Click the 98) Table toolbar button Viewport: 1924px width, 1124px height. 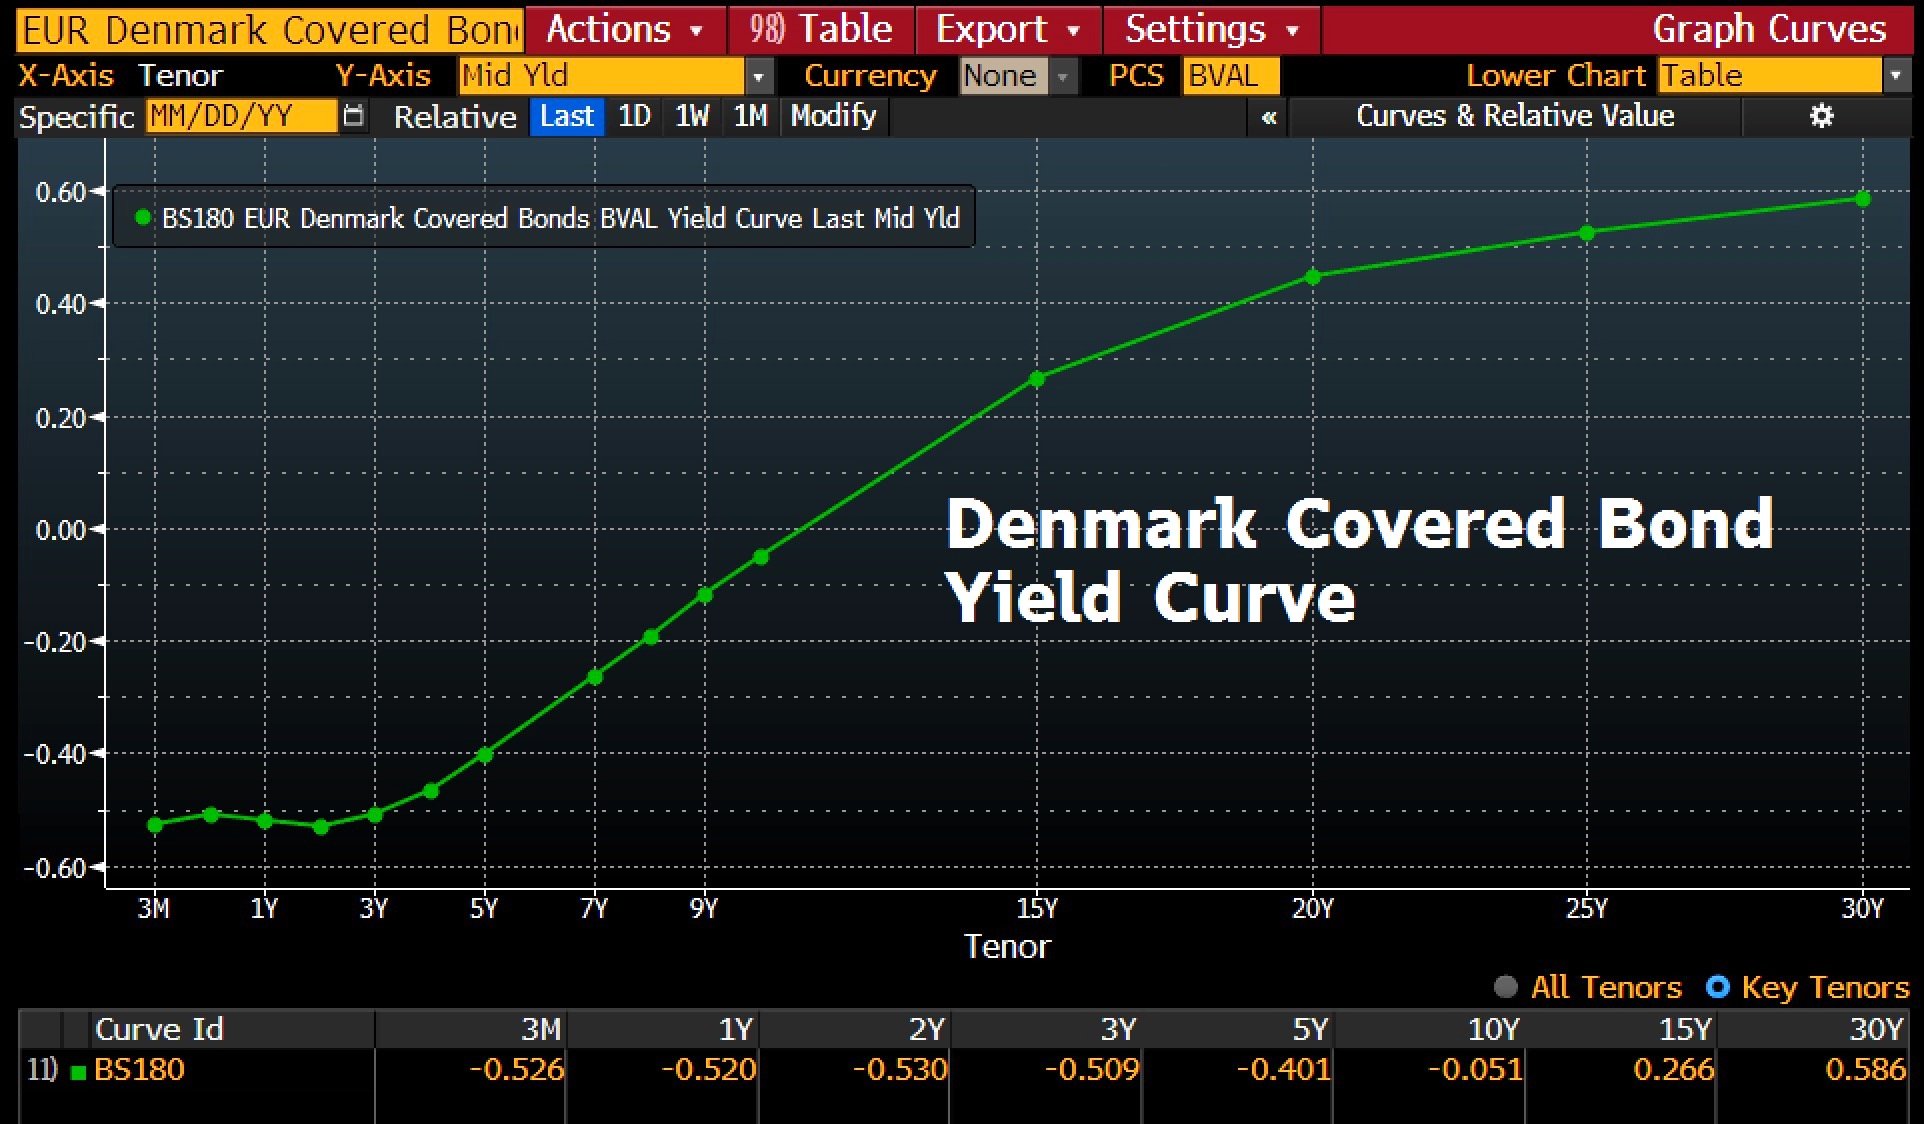point(822,29)
